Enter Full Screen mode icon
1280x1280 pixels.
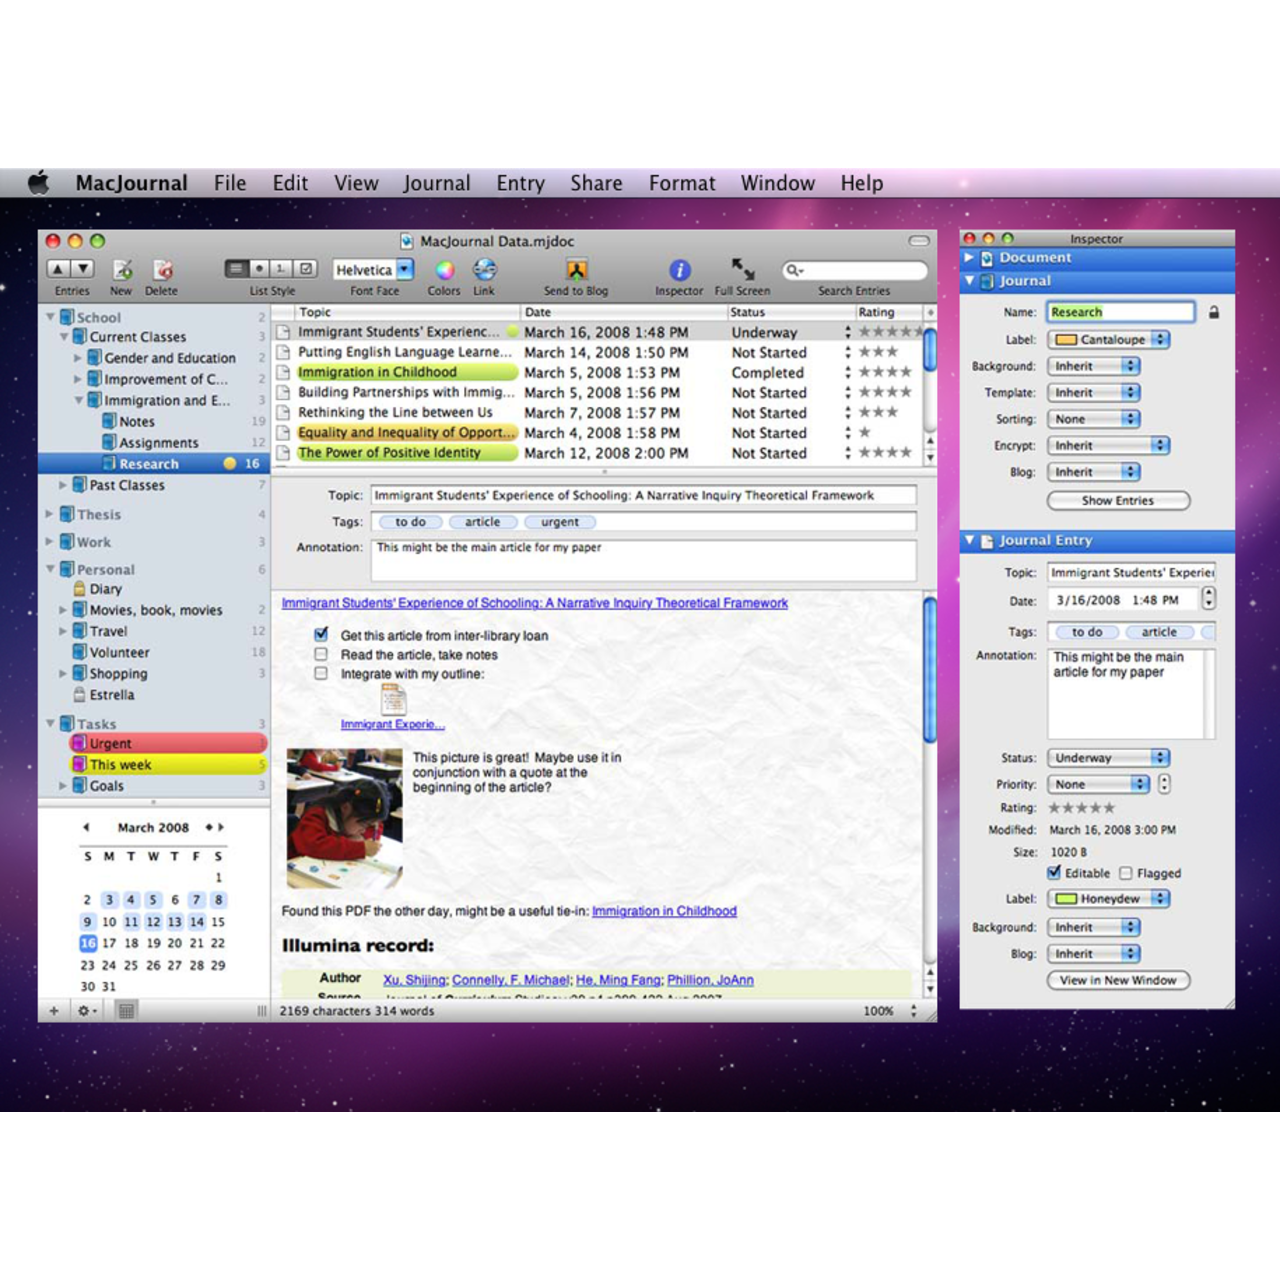742,269
